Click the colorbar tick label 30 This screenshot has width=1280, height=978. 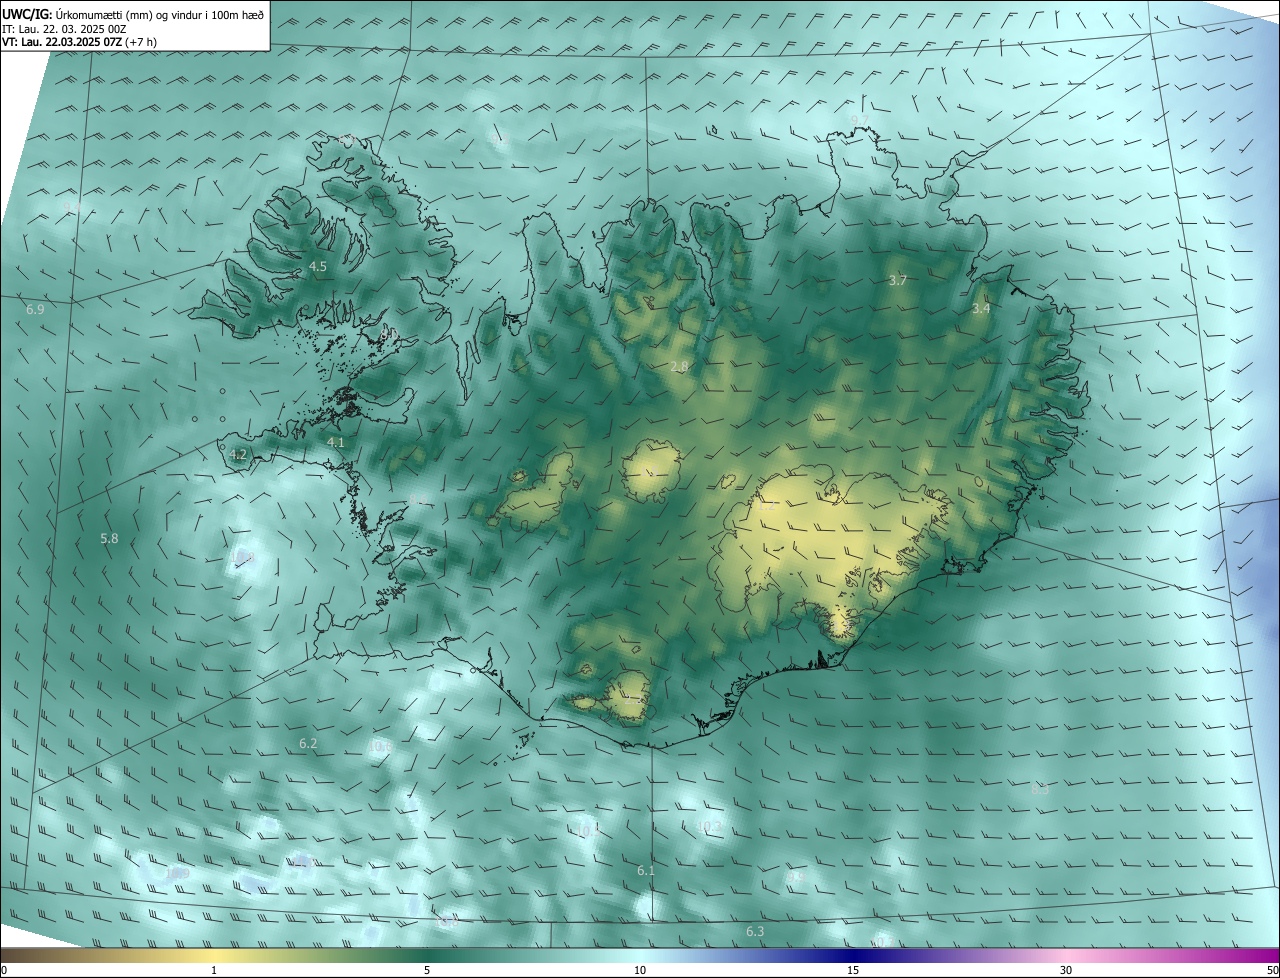click(1066, 970)
